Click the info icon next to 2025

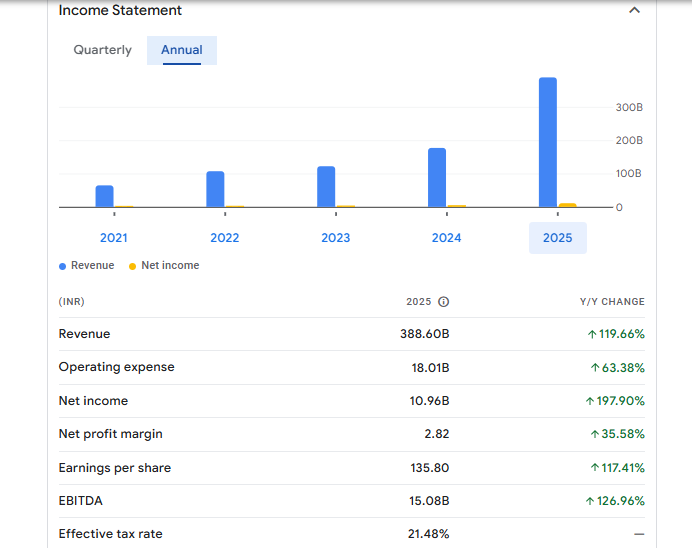444,302
